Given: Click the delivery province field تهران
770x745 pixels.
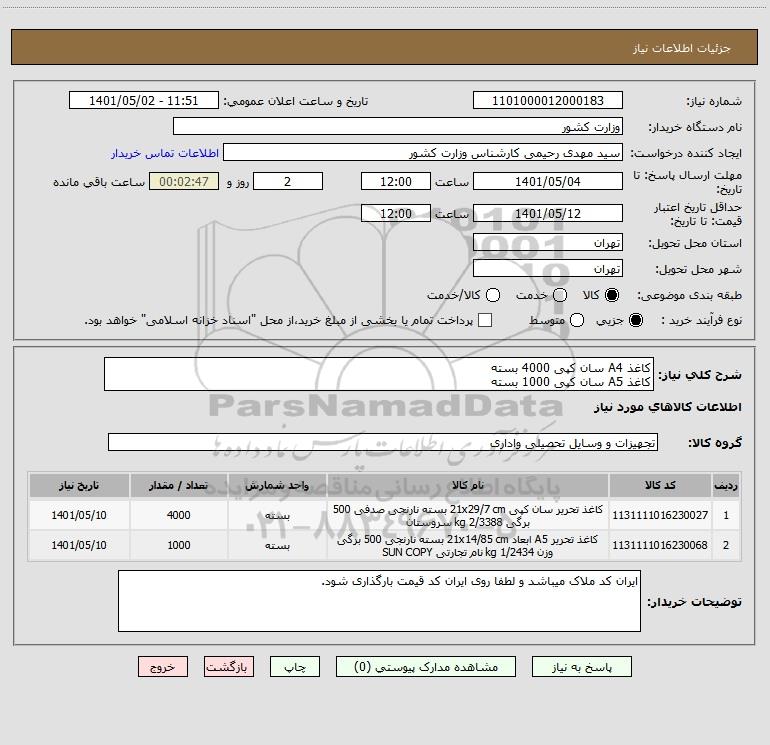Looking at the screenshot, I should tap(548, 242).
